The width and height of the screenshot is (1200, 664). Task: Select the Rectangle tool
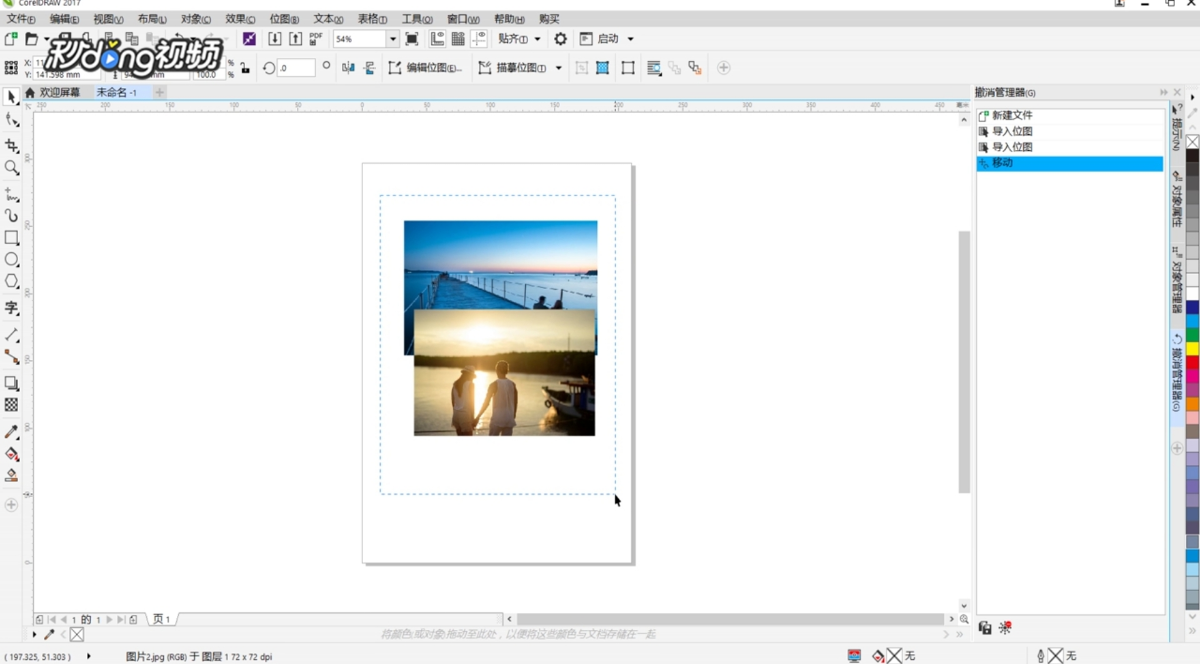[11, 238]
